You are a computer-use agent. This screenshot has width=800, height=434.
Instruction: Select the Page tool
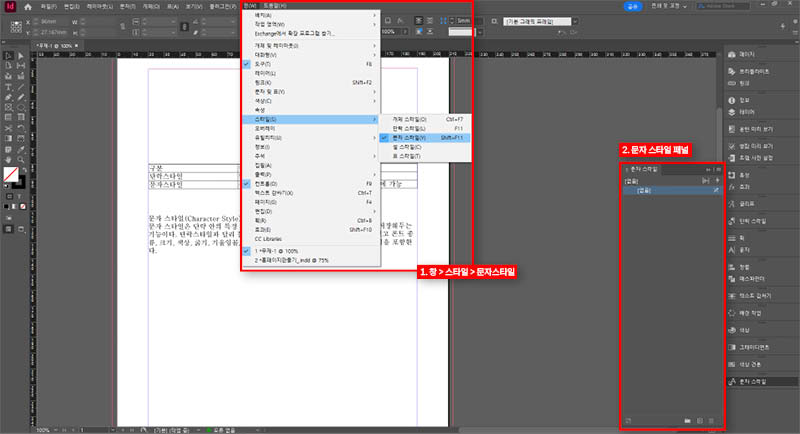pyautogui.click(x=9, y=66)
